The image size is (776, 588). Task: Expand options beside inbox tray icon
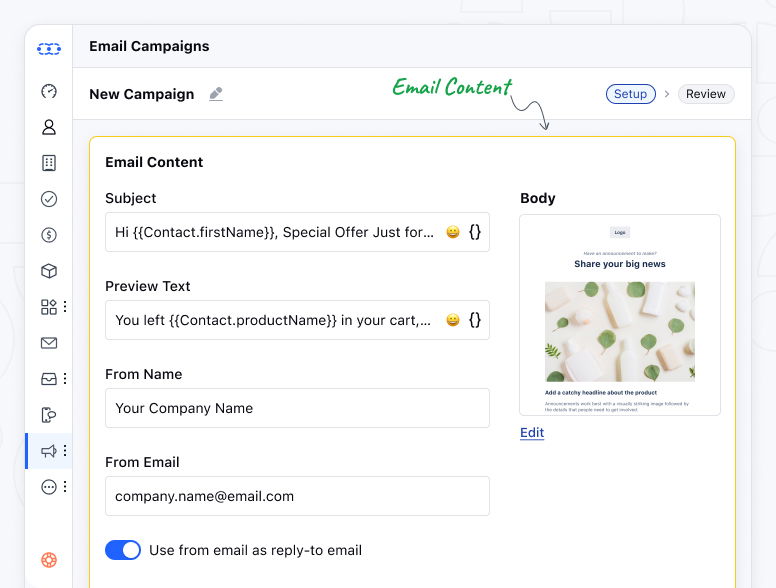point(65,379)
